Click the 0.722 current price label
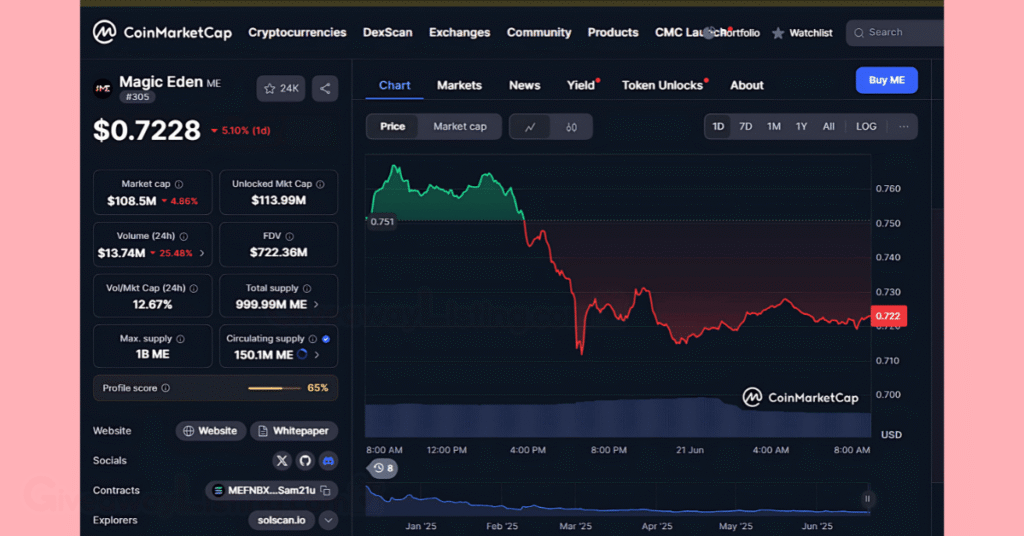1024x536 pixels. click(888, 316)
